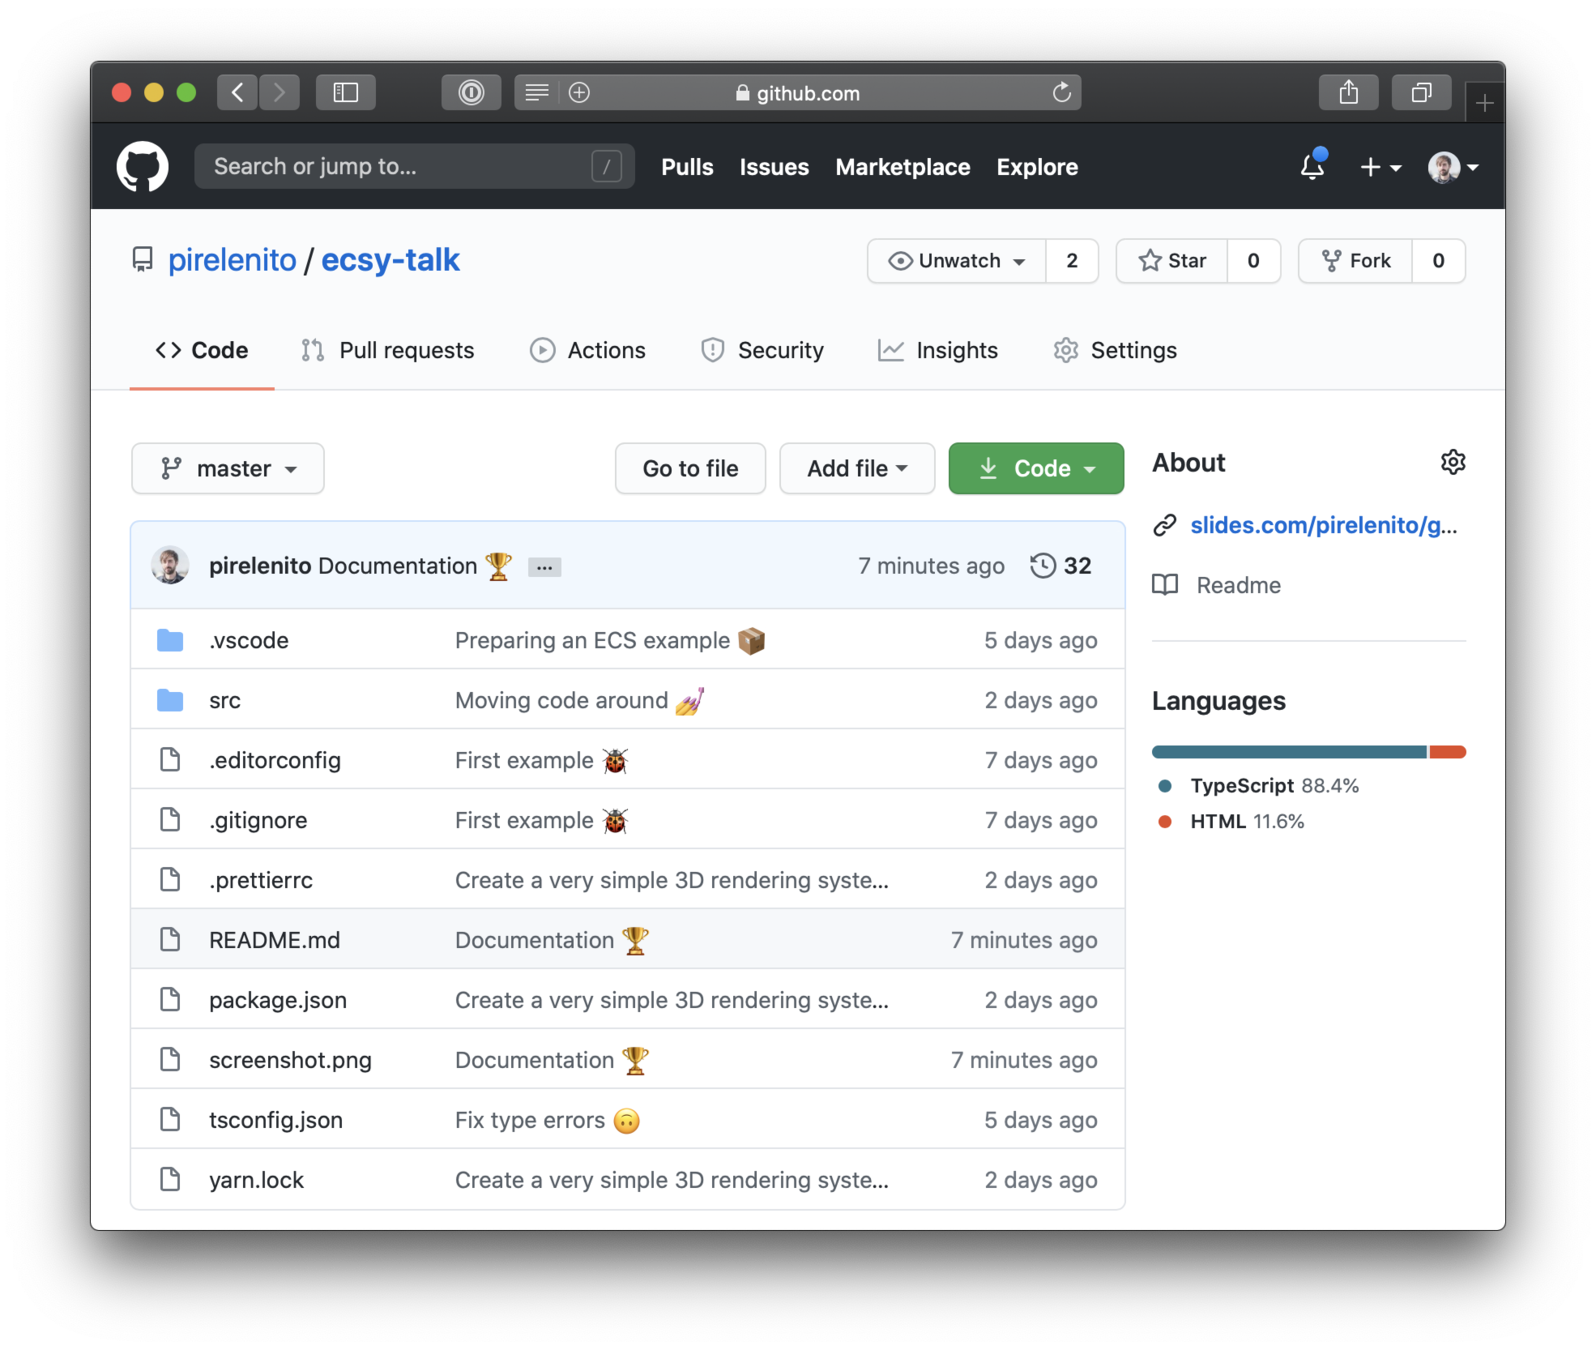Go to Explore

pos(1037,167)
